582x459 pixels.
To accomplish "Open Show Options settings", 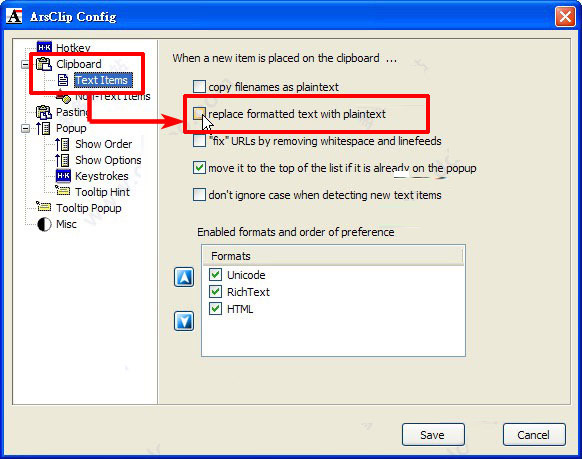I will pos(108,160).
